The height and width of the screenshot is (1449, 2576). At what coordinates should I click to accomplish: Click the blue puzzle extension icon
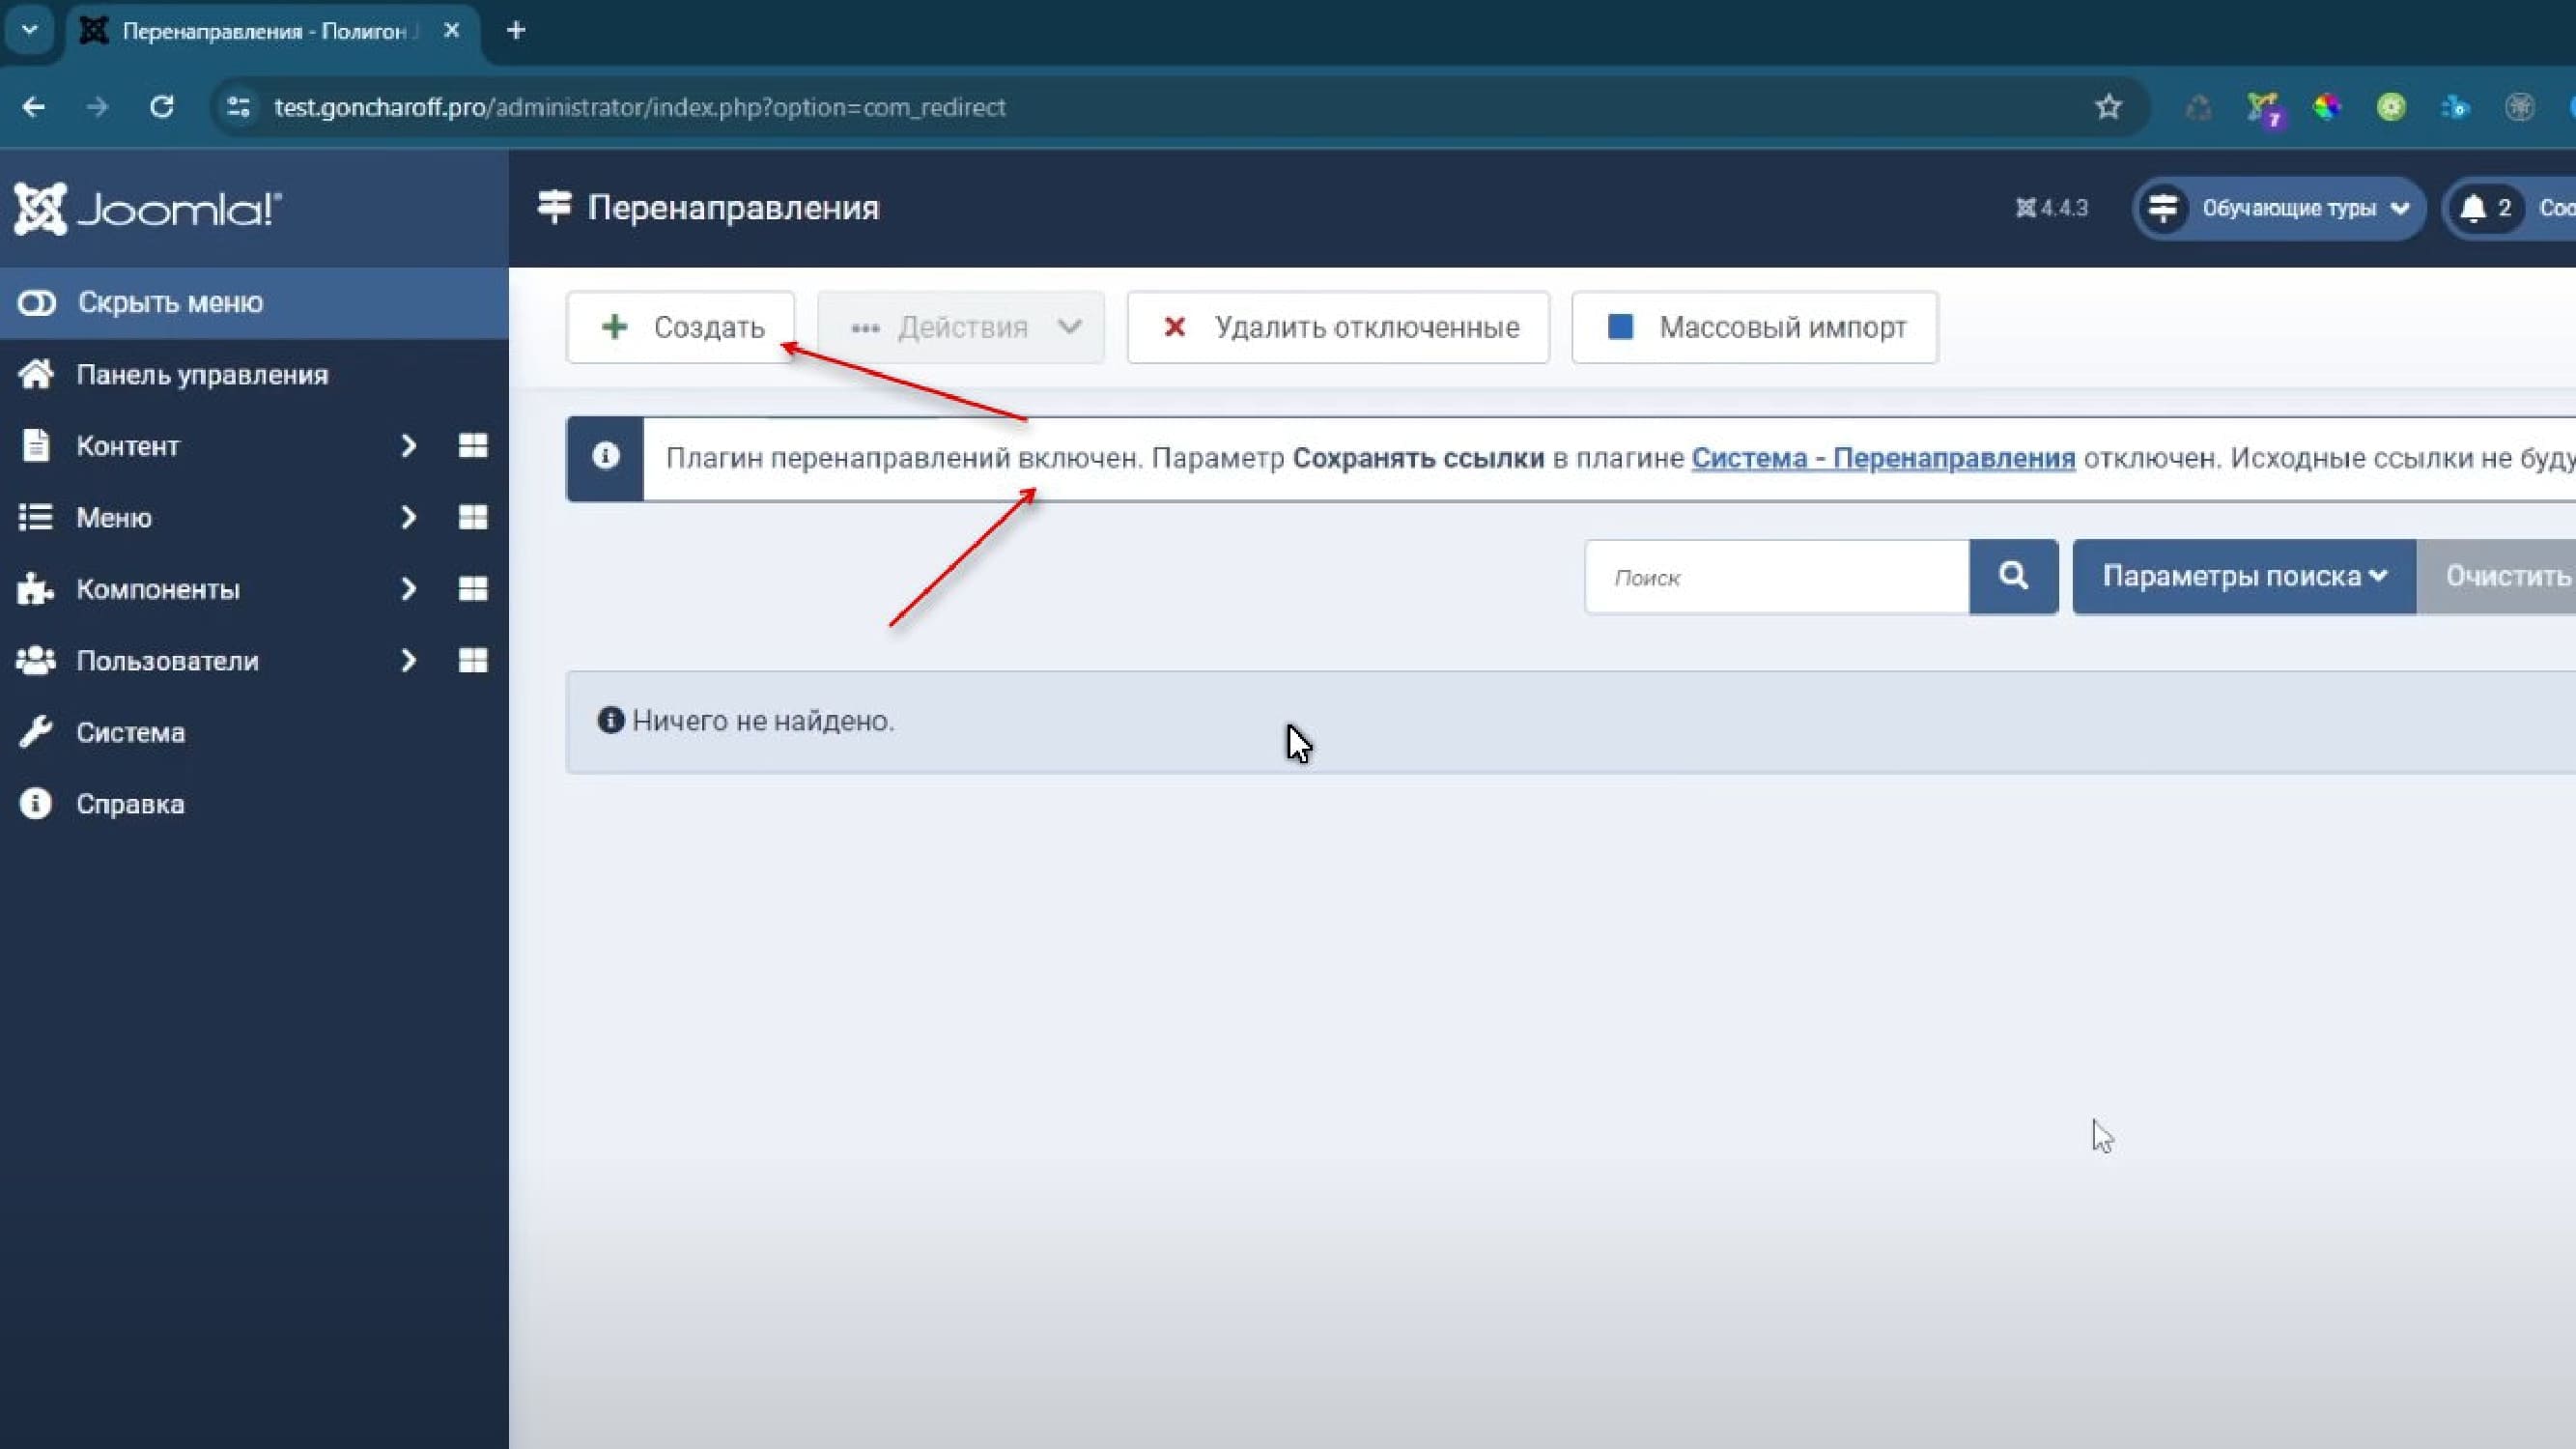coord(2455,107)
